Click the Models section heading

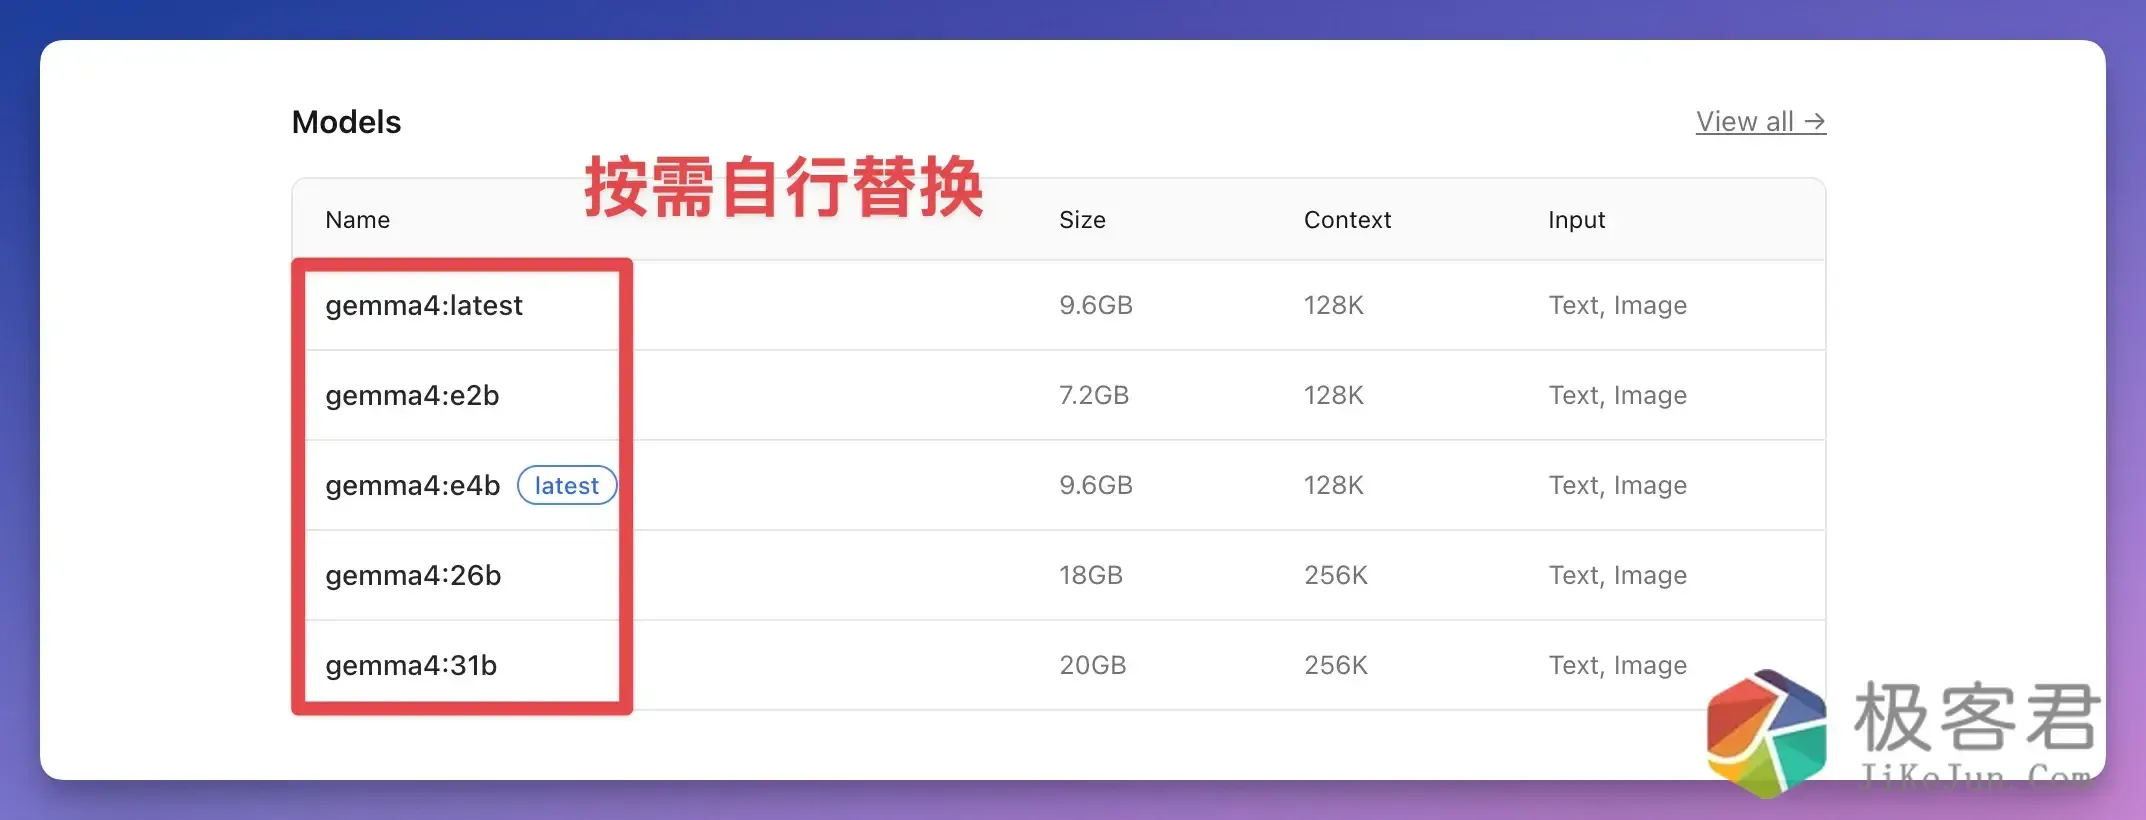tap(346, 122)
